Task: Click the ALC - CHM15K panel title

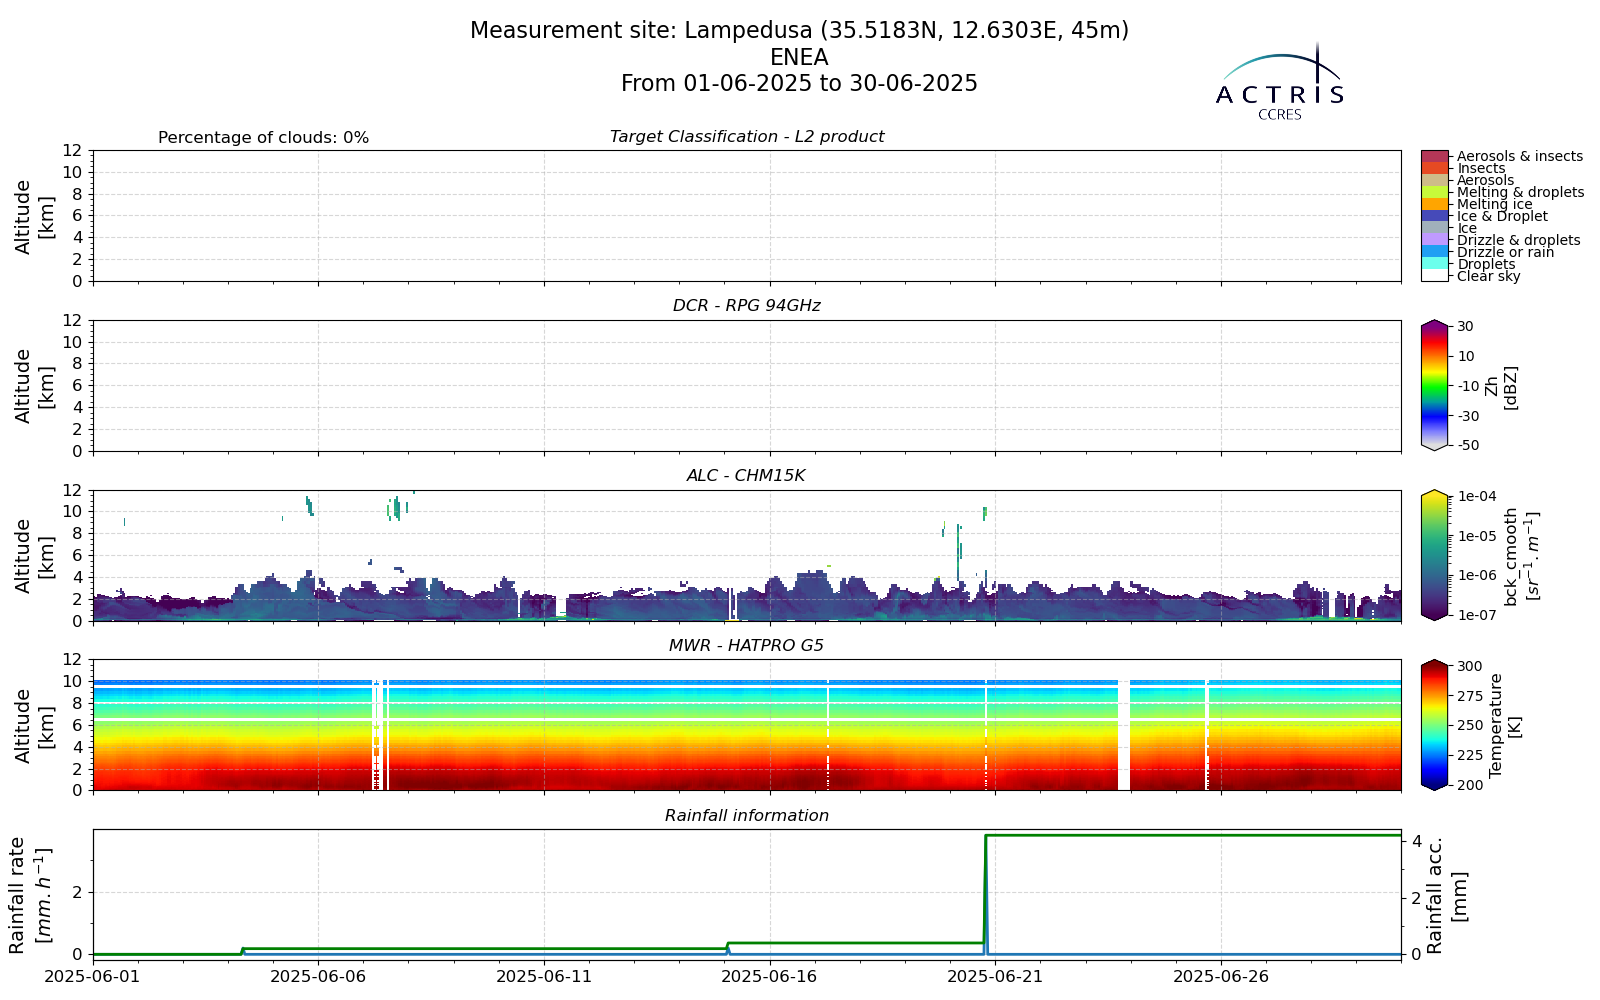Action: [746, 476]
